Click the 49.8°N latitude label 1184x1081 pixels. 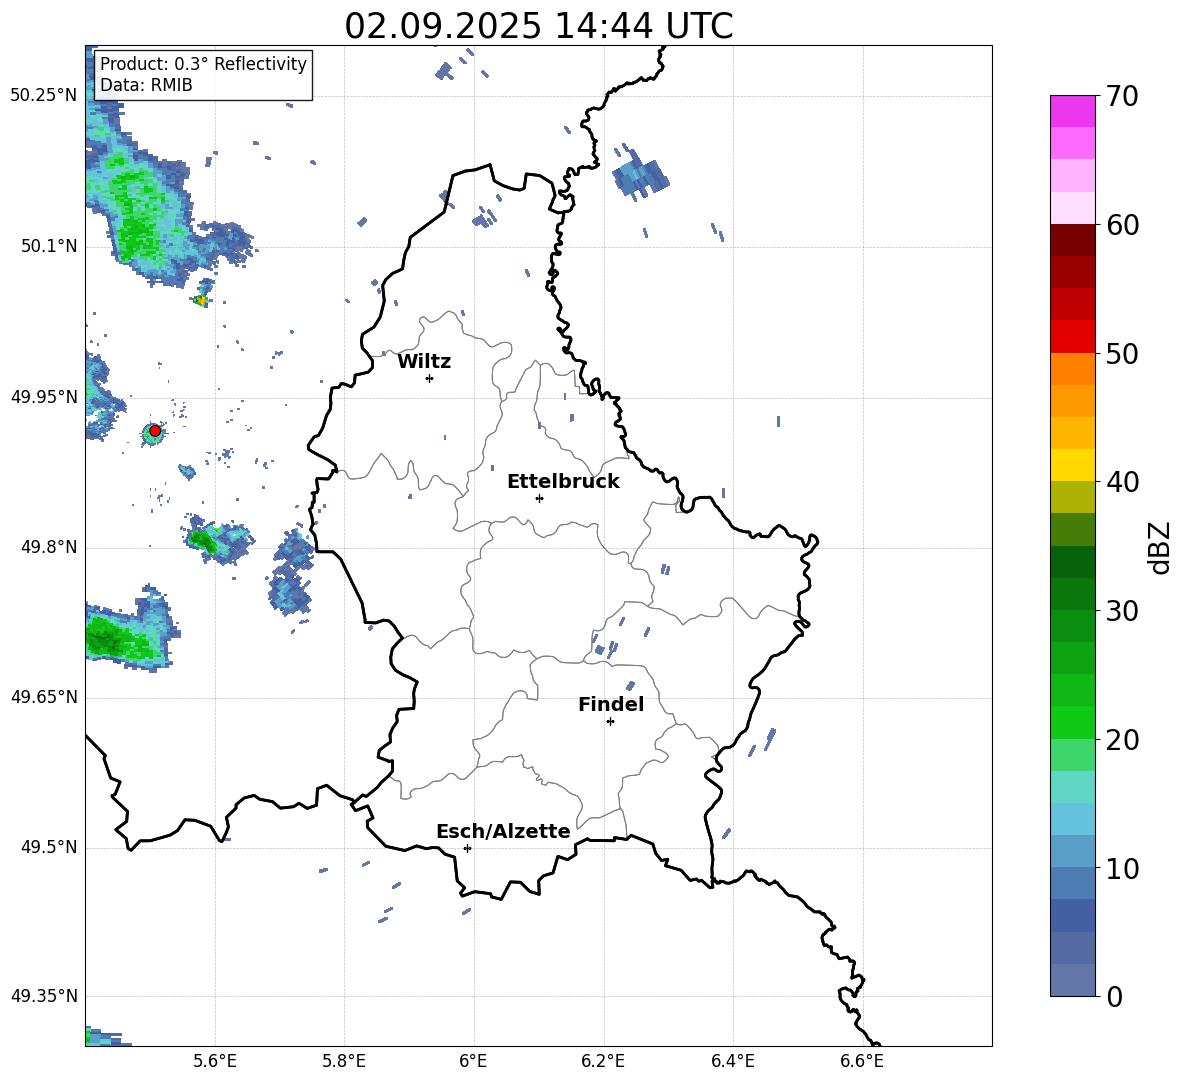pyautogui.click(x=49, y=547)
